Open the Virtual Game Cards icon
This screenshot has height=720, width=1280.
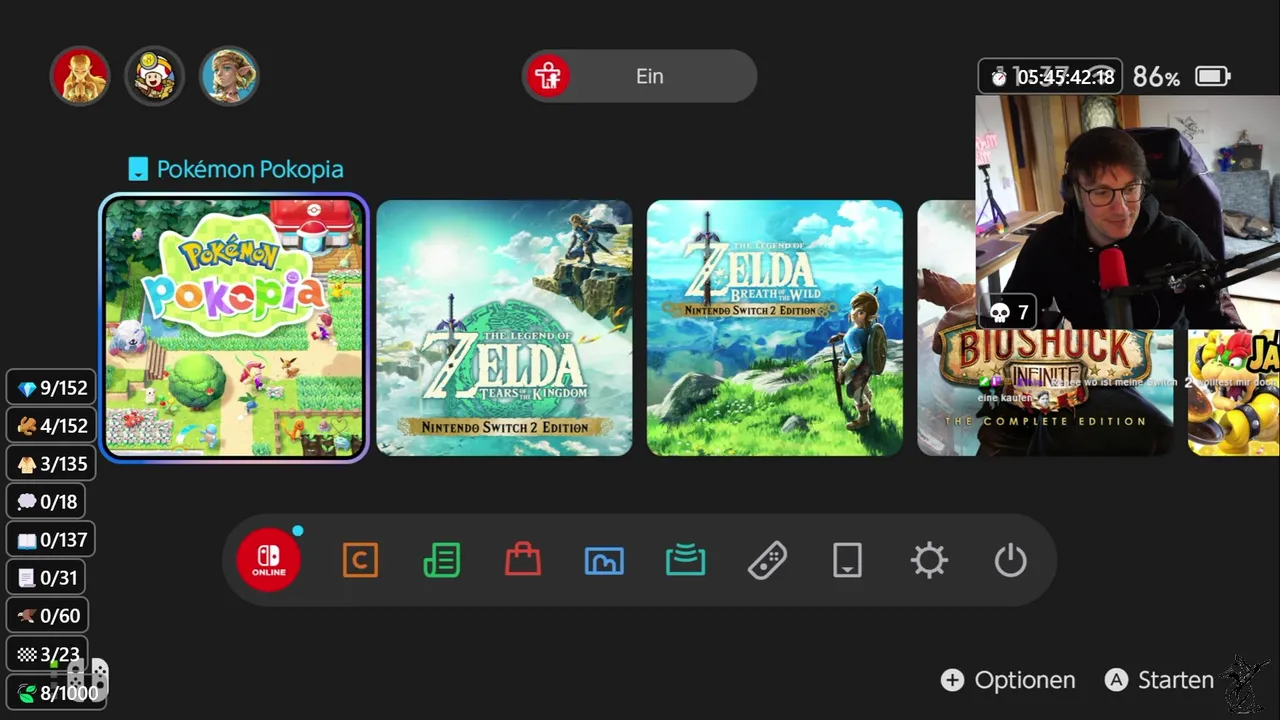pos(847,560)
